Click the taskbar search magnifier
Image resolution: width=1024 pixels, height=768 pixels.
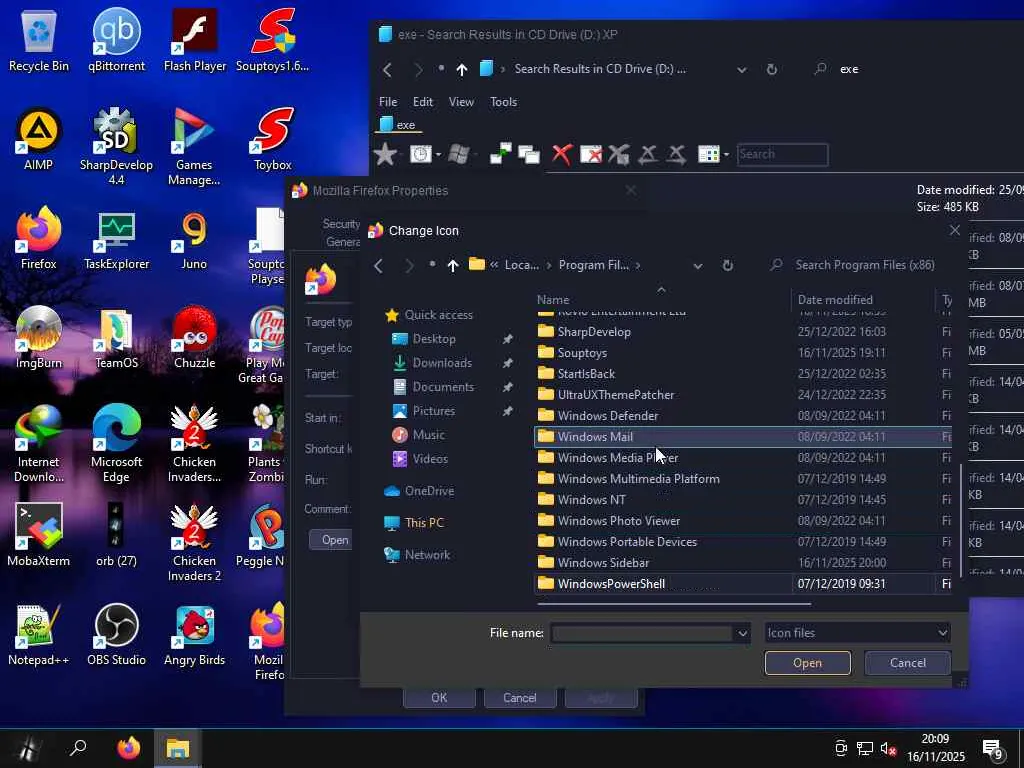point(78,747)
